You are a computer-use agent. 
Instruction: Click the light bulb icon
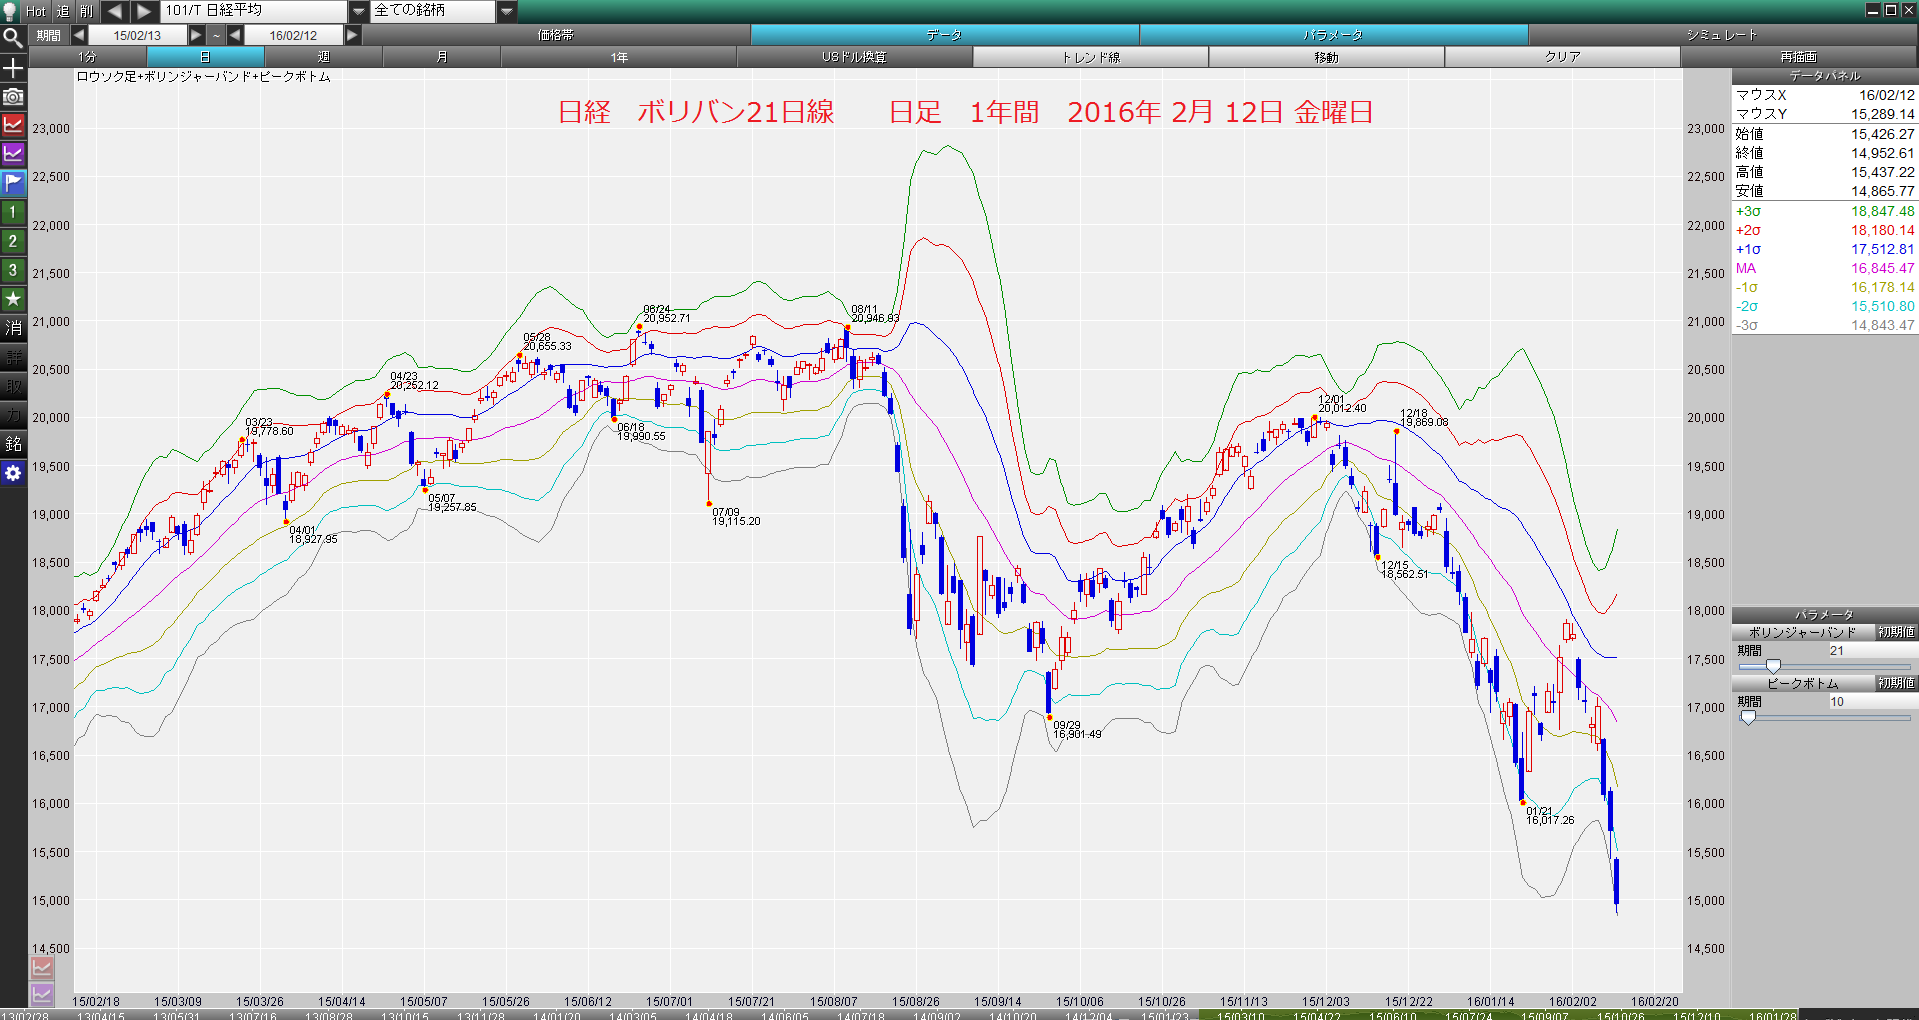11,11
